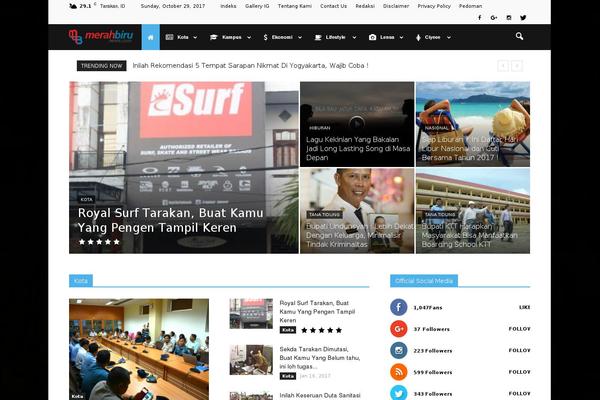Click the five-star rating under Royal Surf headline

pos(99,242)
